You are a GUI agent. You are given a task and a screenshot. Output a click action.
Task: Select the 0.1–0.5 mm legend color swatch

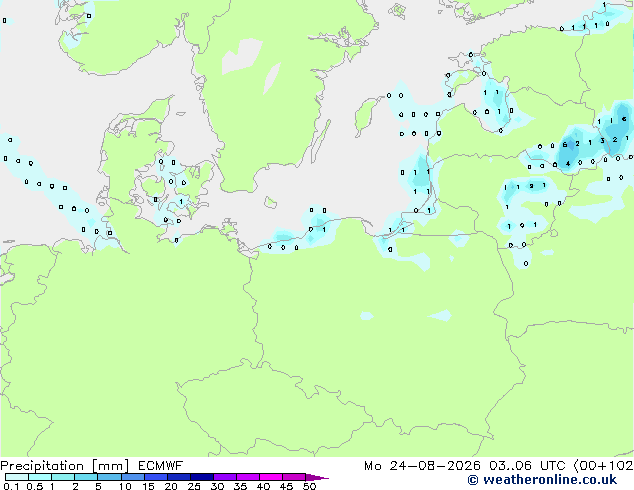[17, 477]
